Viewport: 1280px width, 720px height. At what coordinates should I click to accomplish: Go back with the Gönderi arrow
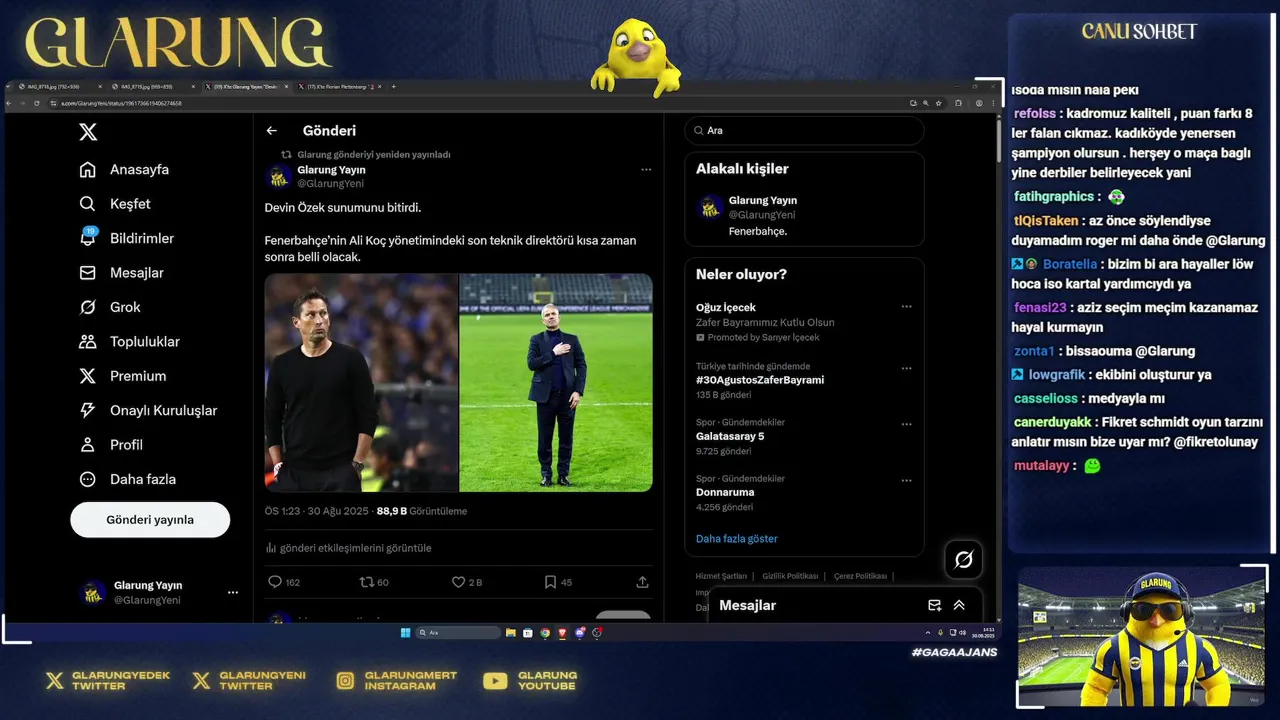tap(271, 131)
